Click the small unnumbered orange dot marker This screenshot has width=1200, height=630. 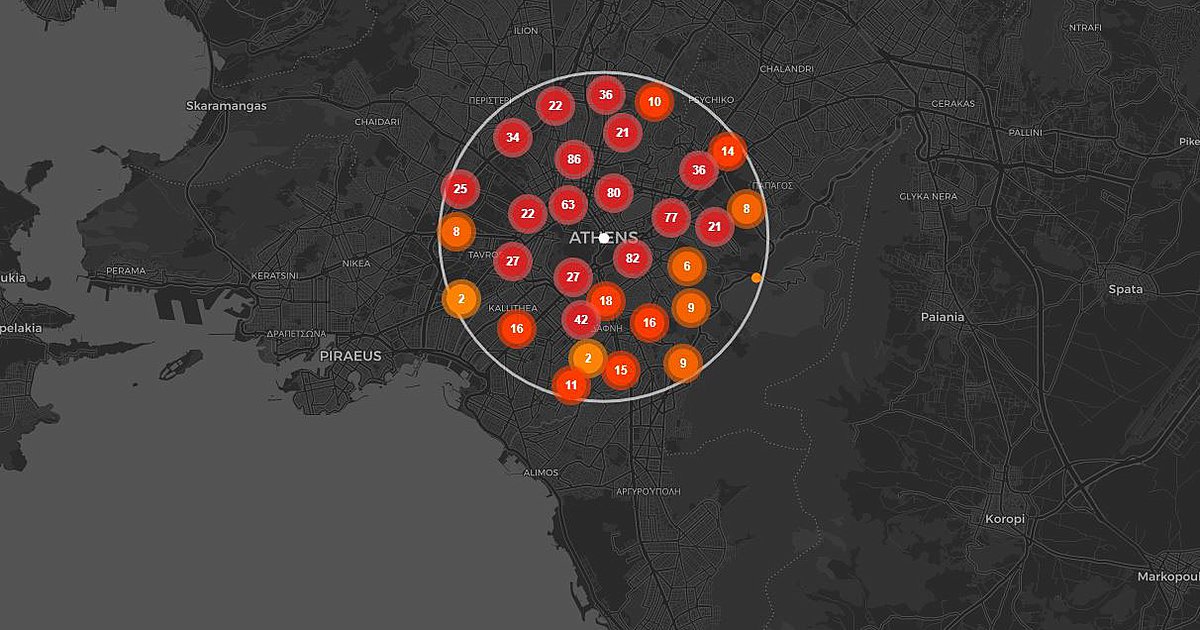[x=756, y=277]
